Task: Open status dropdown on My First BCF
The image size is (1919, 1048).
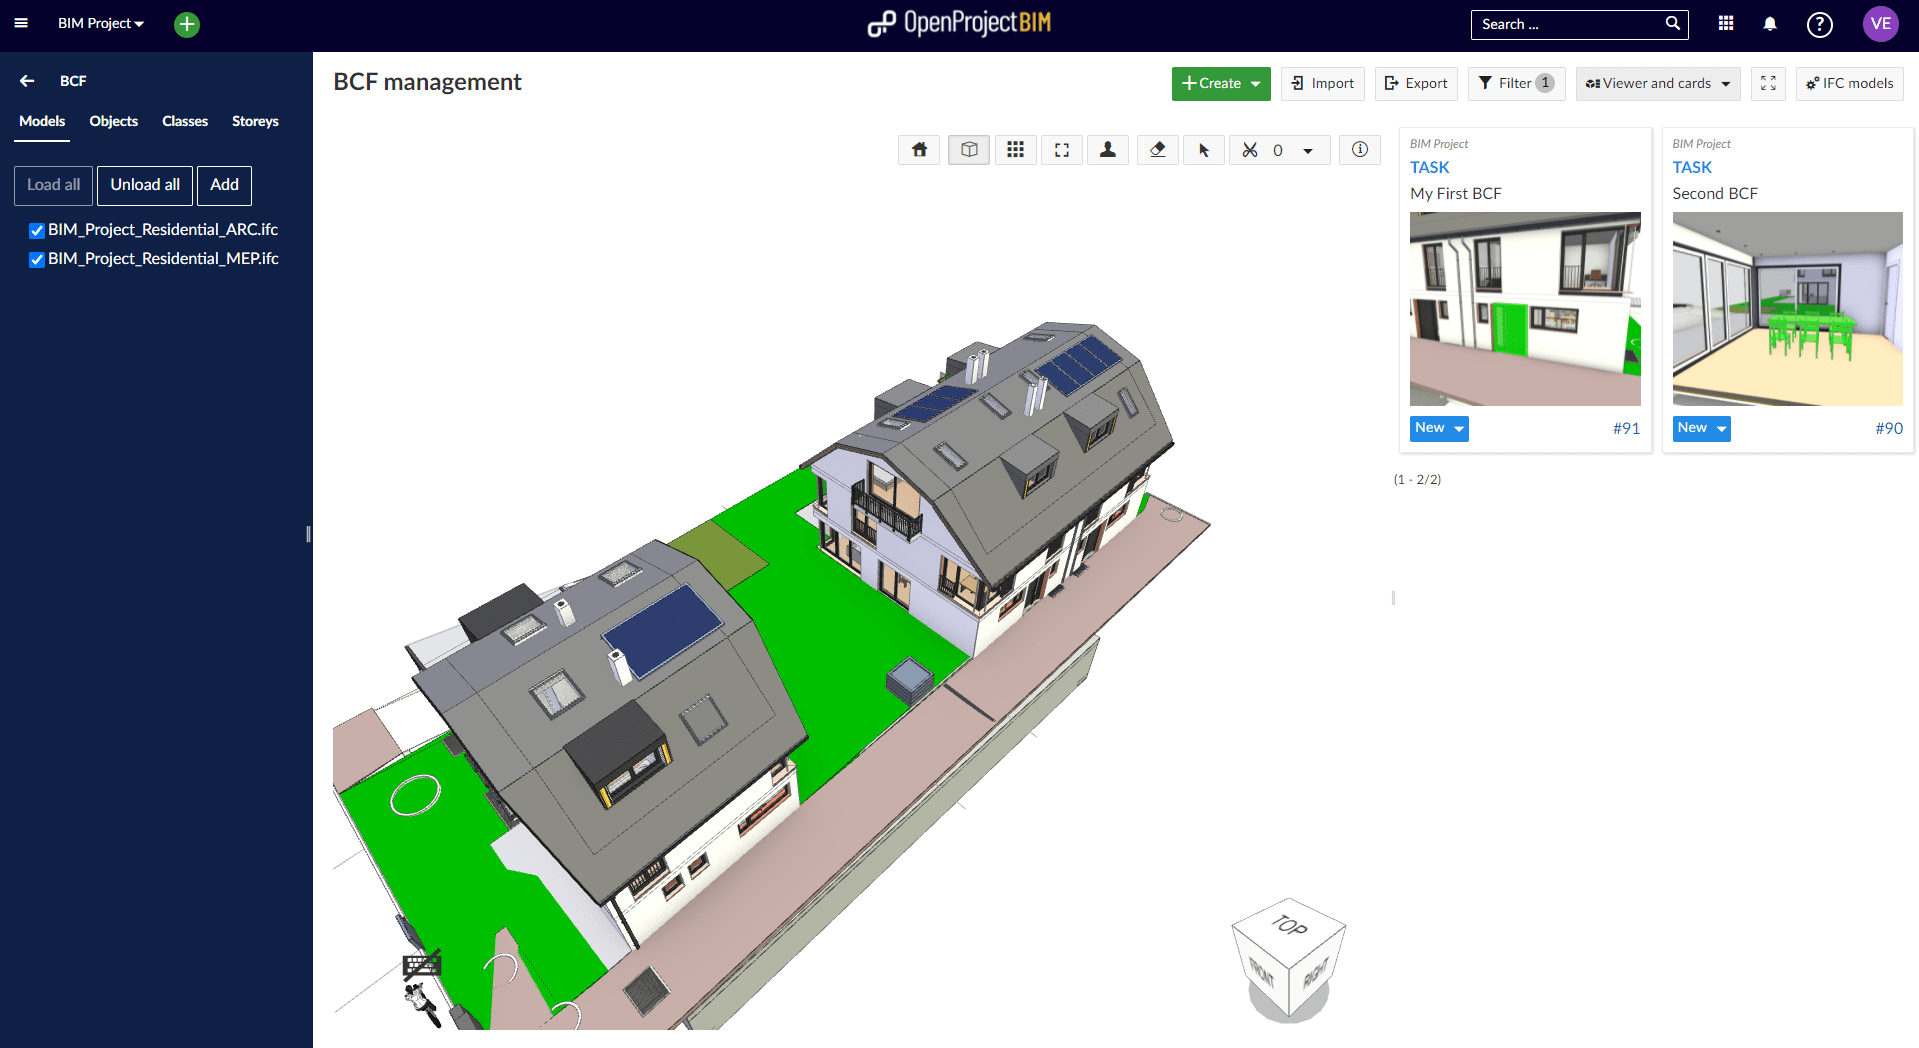Action: coord(1439,428)
